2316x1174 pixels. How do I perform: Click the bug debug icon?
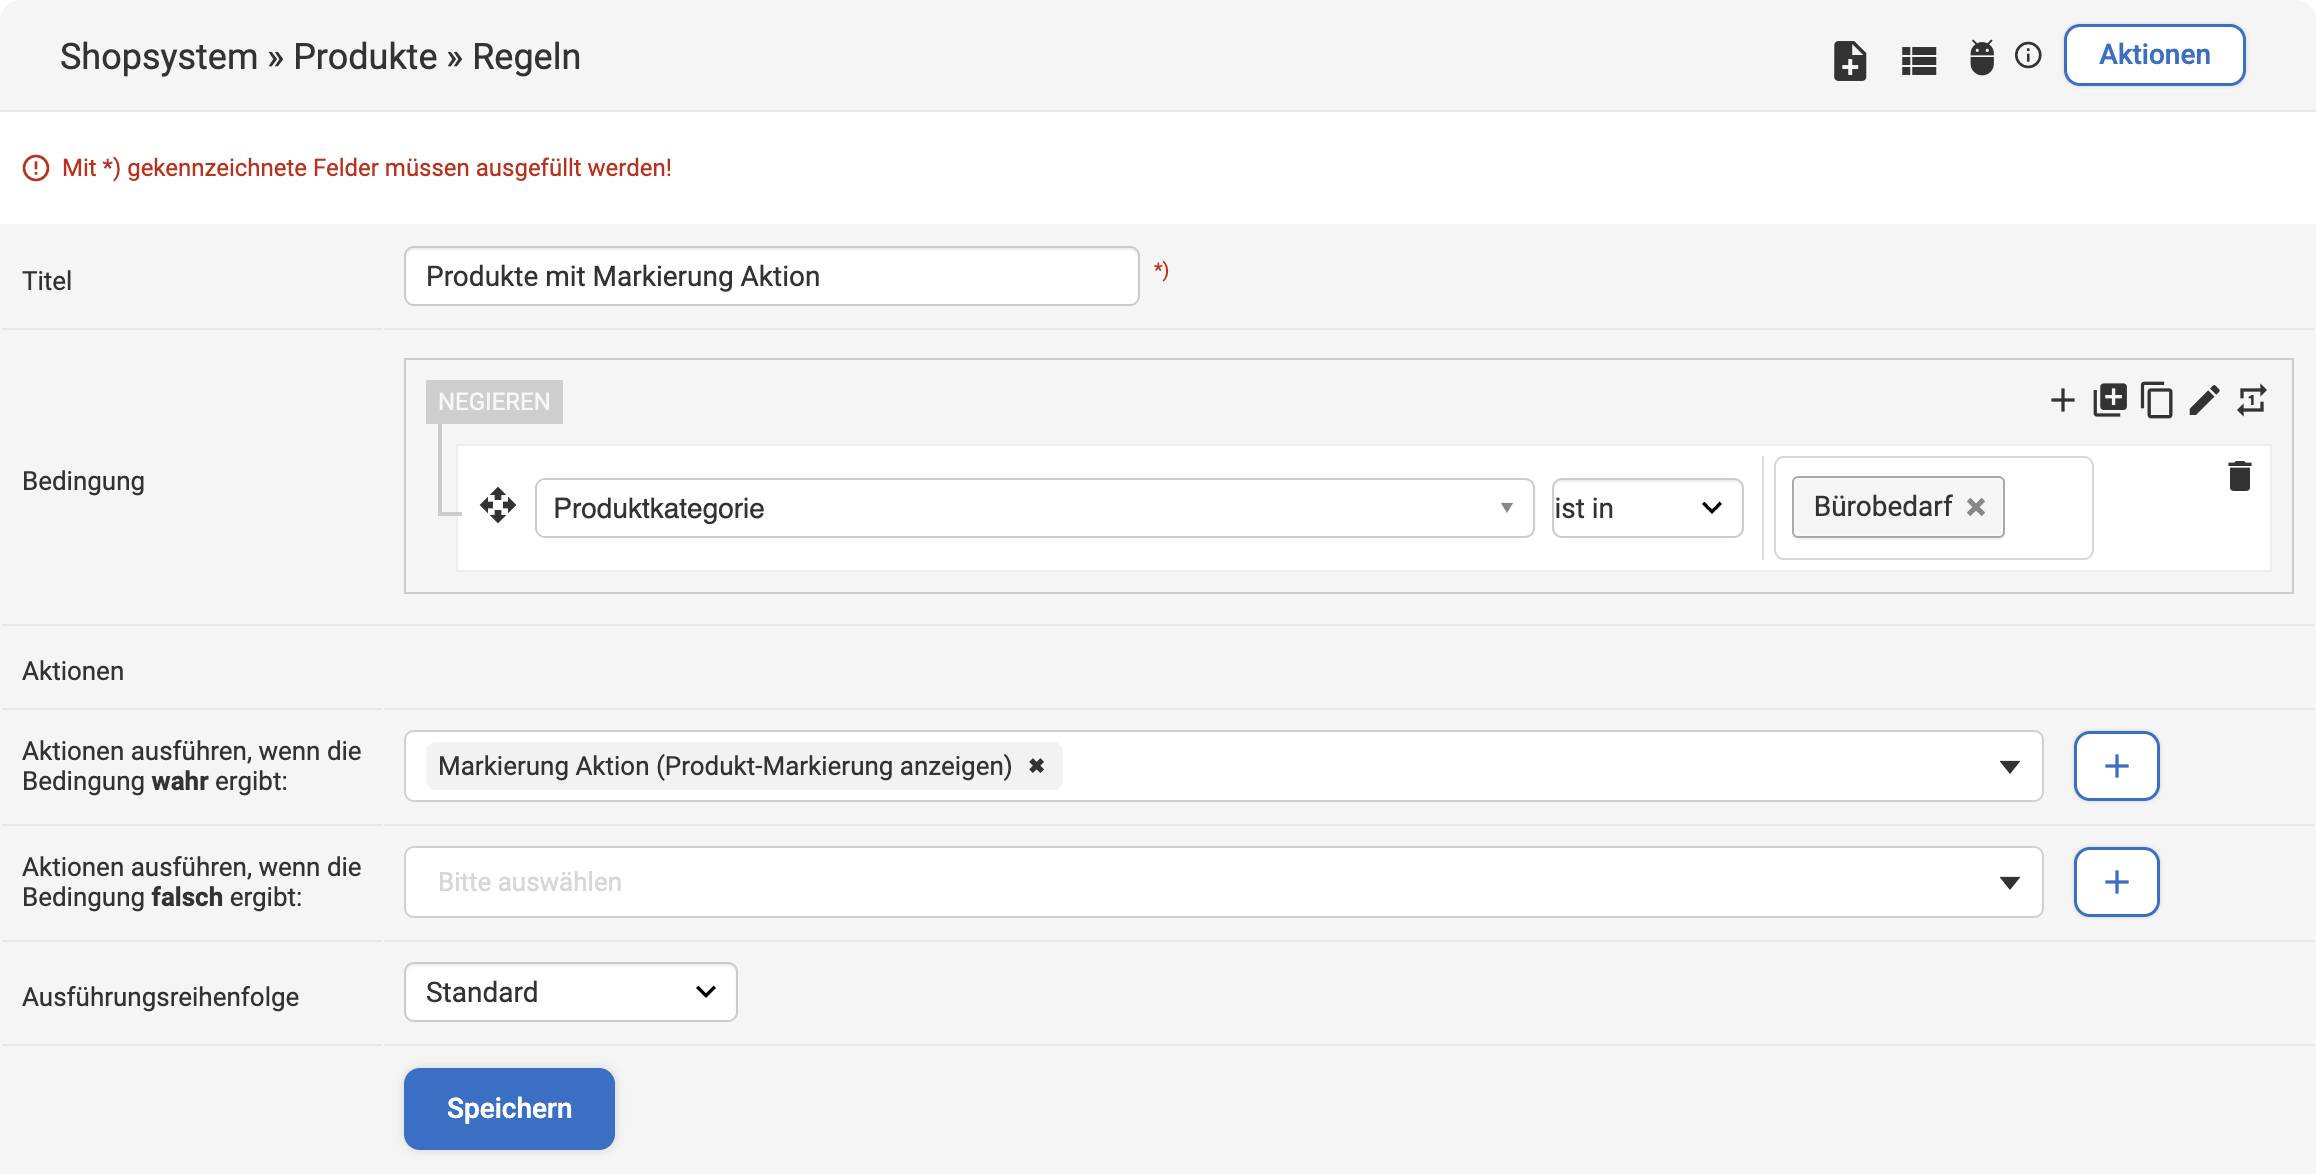[x=1982, y=57]
